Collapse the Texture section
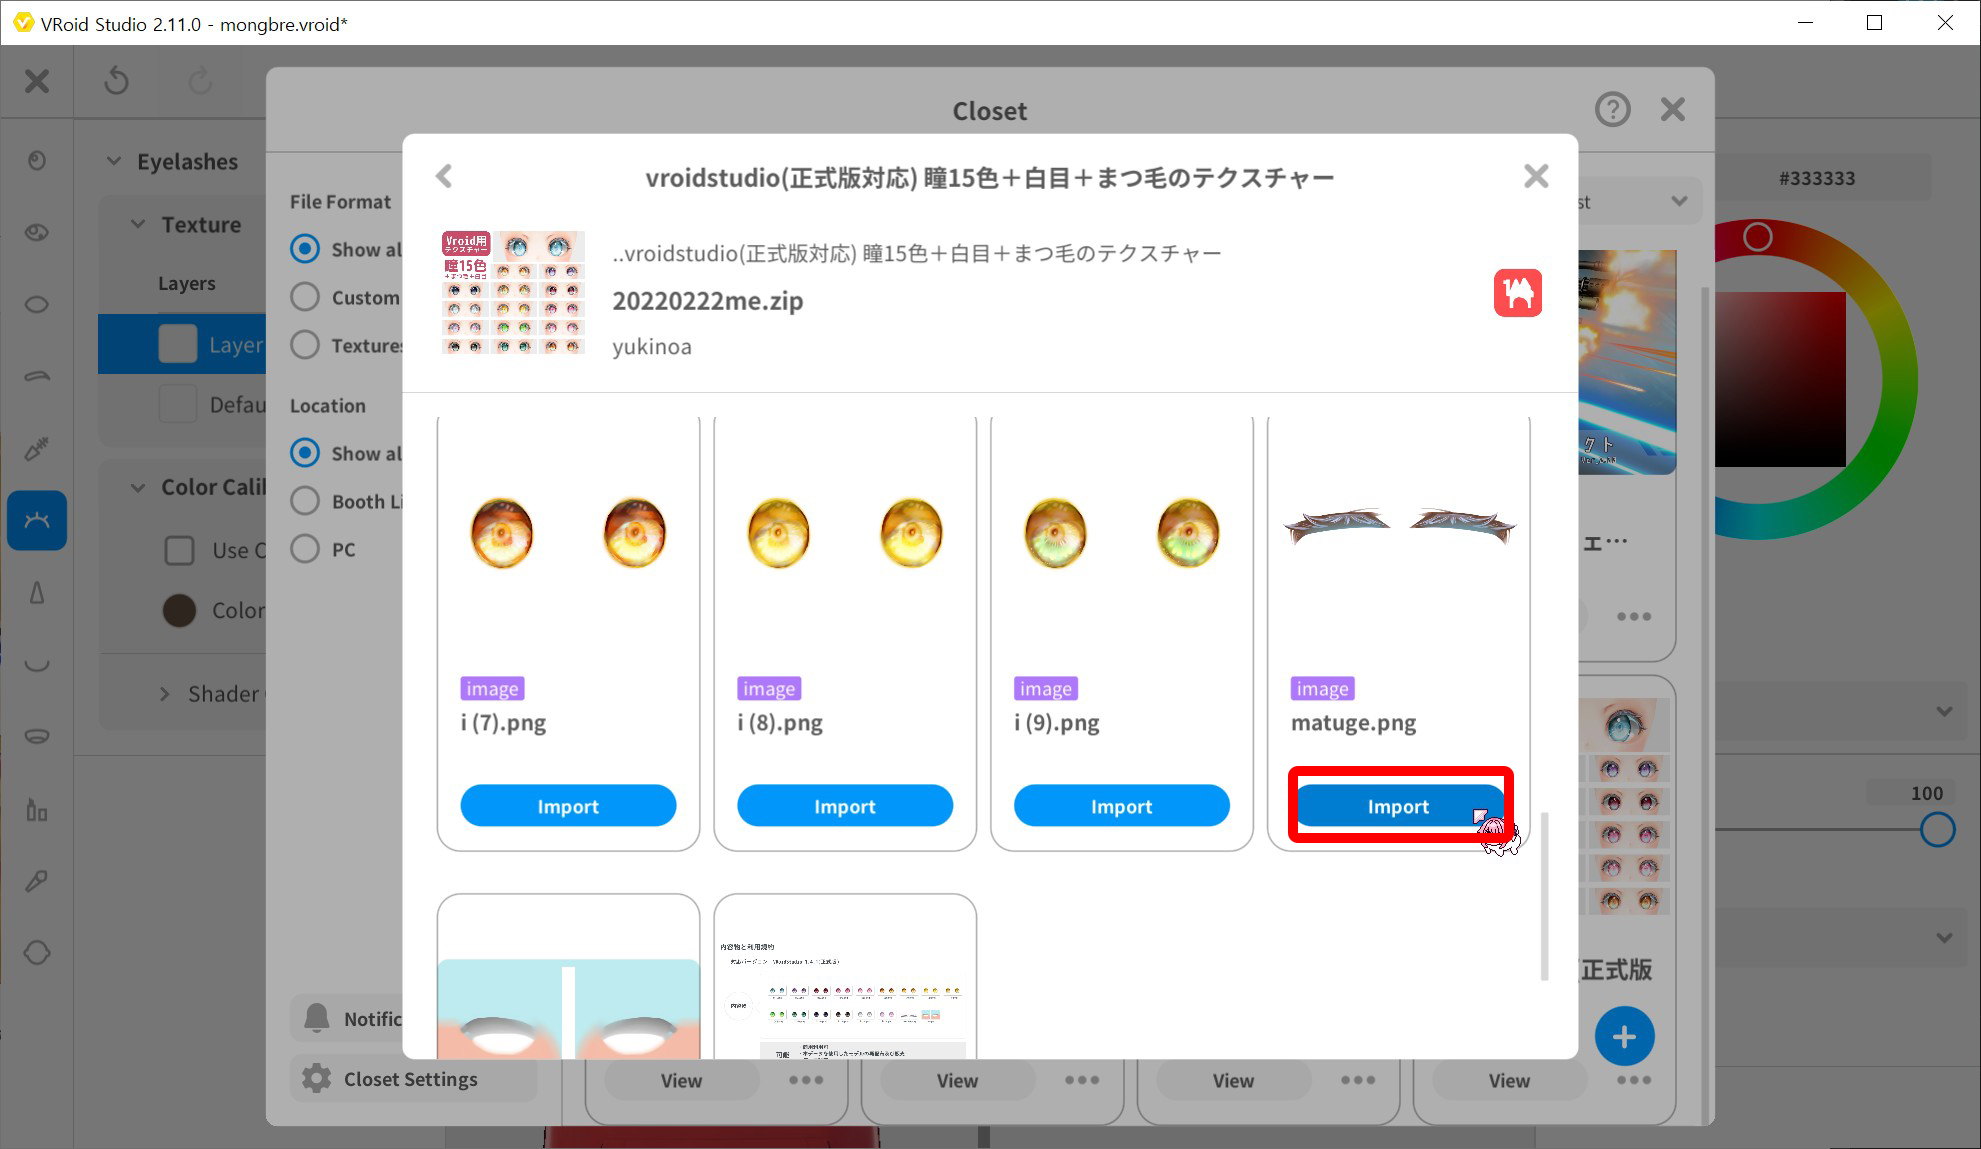 139,224
